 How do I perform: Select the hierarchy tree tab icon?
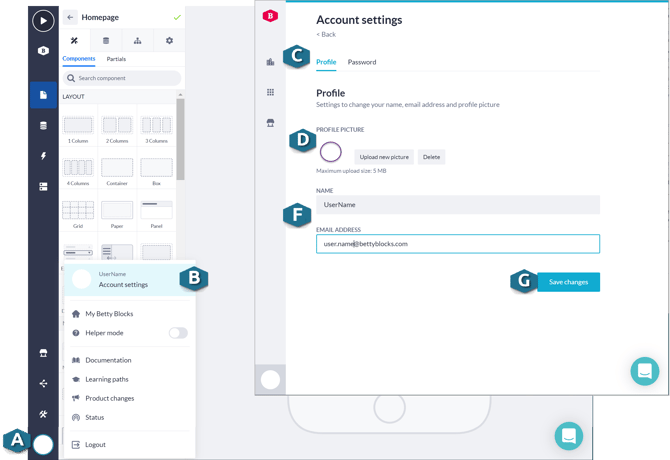(x=138, y=41)
